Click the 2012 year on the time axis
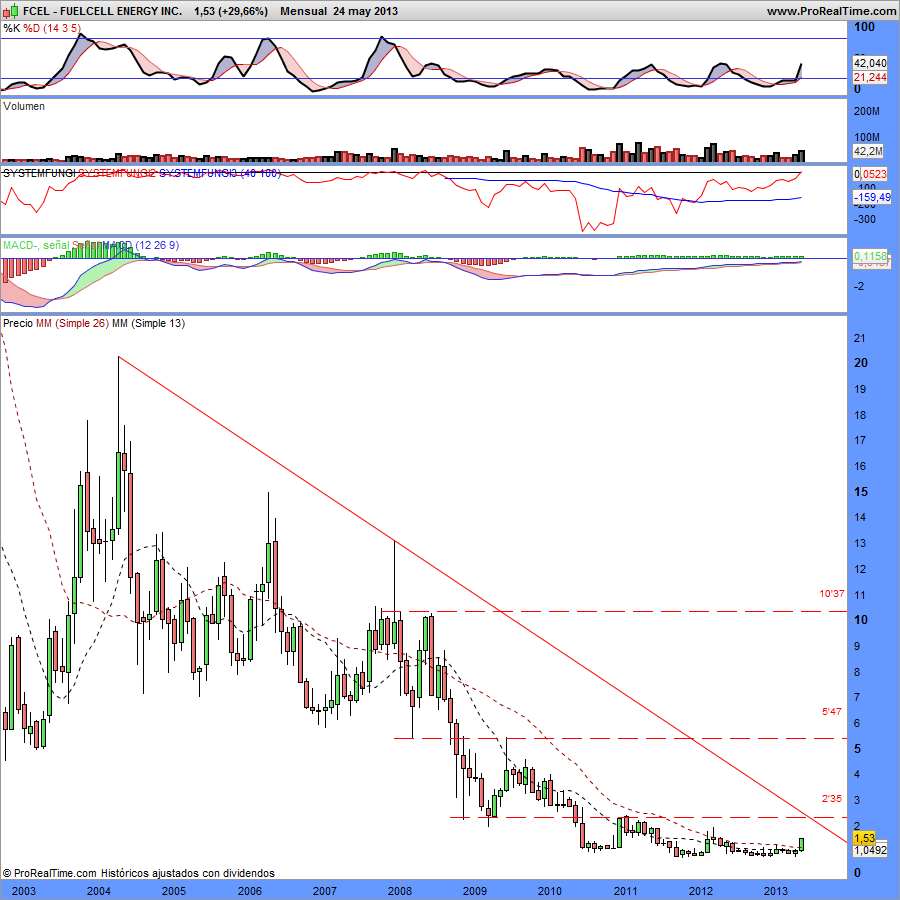The width and height of the screenshot is (900, 900). pyautogui.click(x=700, y=891)
